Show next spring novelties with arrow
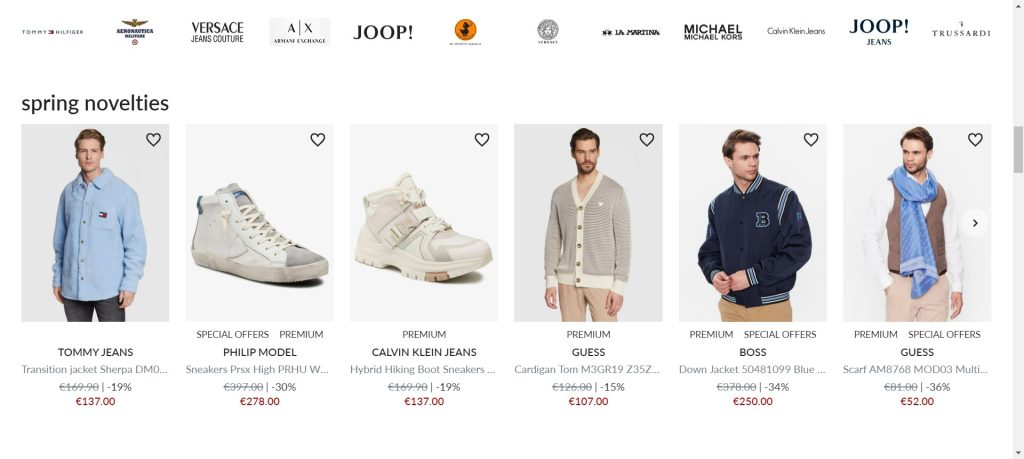The width and height of the screenshot is (1024, 459). coord(975,223)
